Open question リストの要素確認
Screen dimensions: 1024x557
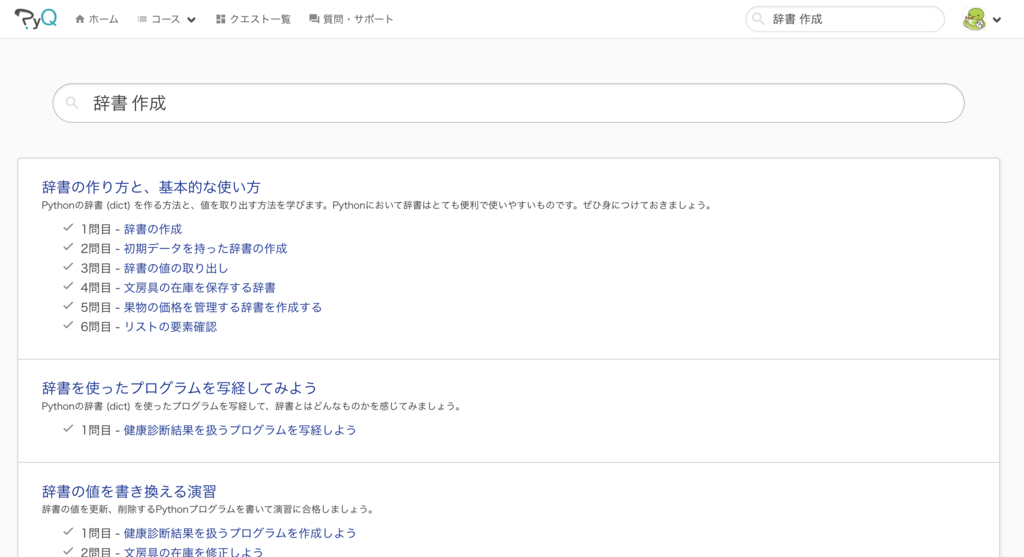(170, 327)
